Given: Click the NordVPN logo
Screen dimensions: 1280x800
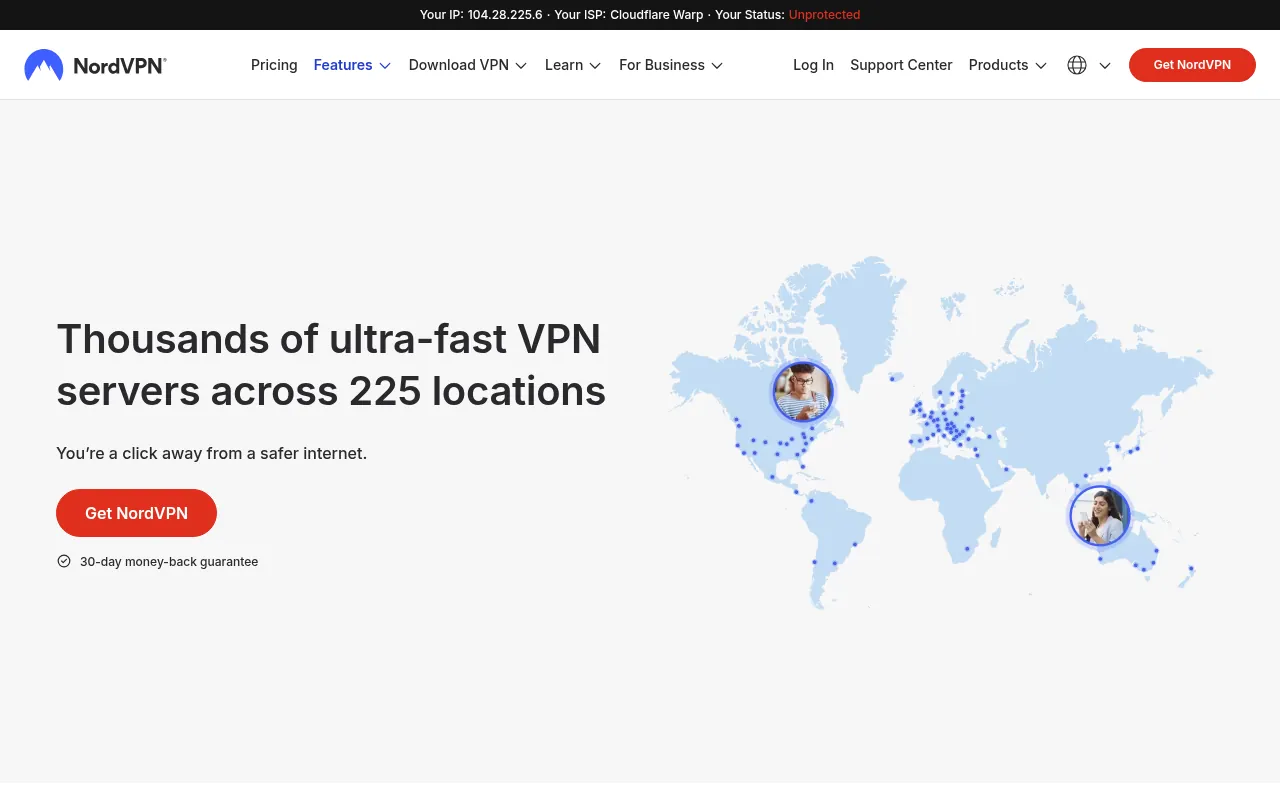Looking at the screenshot, I should [95, 65].
